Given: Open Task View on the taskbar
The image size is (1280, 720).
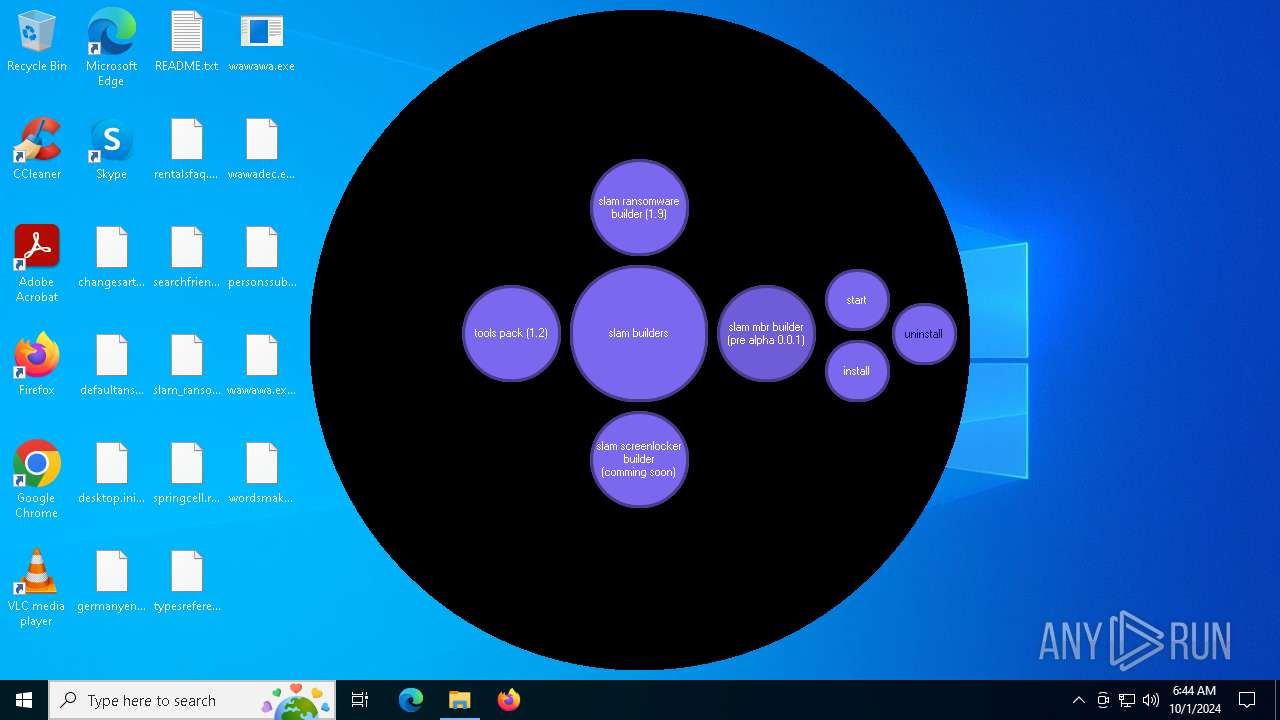Looking at the screenshot, I should point(360,700).
